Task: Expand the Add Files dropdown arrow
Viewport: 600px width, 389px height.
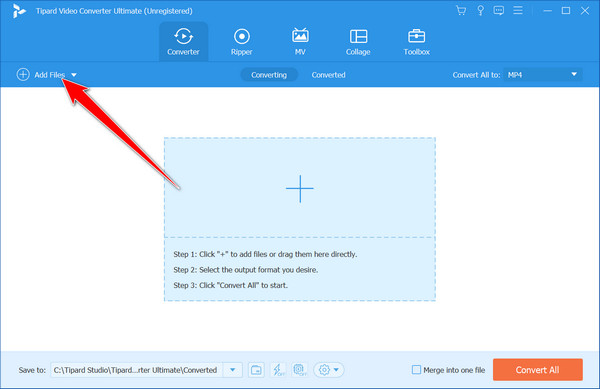Action: click(74, 75)
